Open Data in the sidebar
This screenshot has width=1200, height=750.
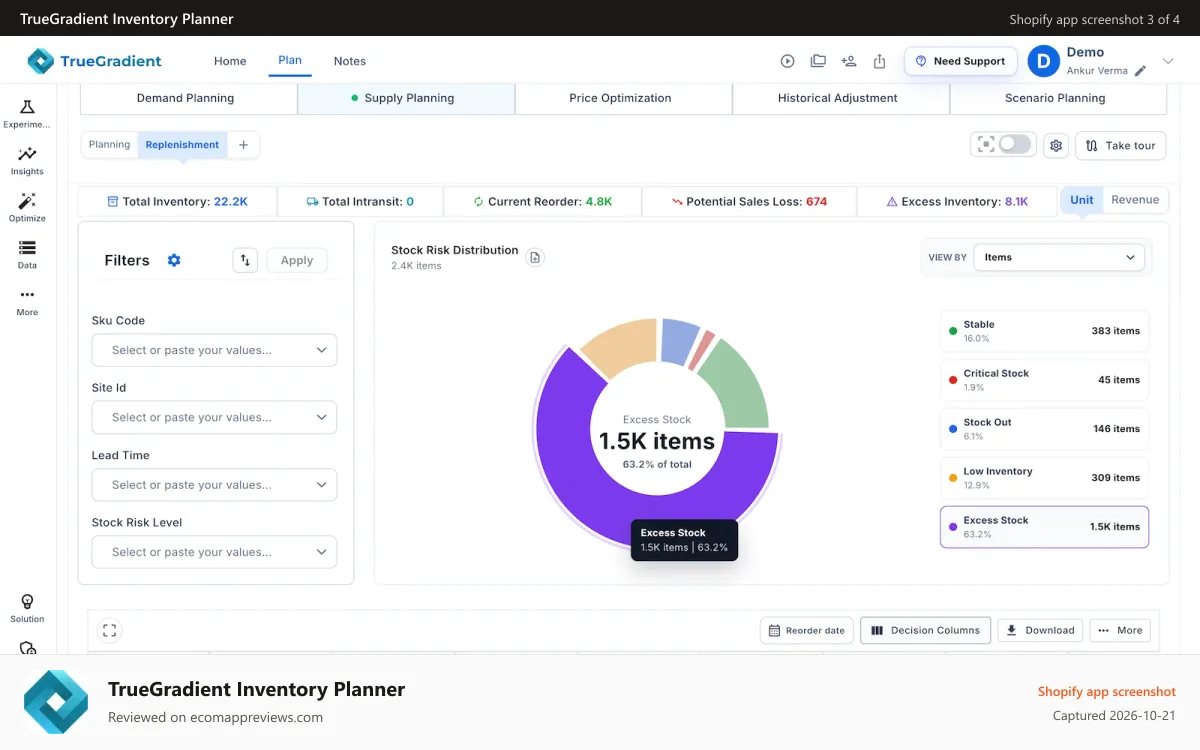(27, 255)
